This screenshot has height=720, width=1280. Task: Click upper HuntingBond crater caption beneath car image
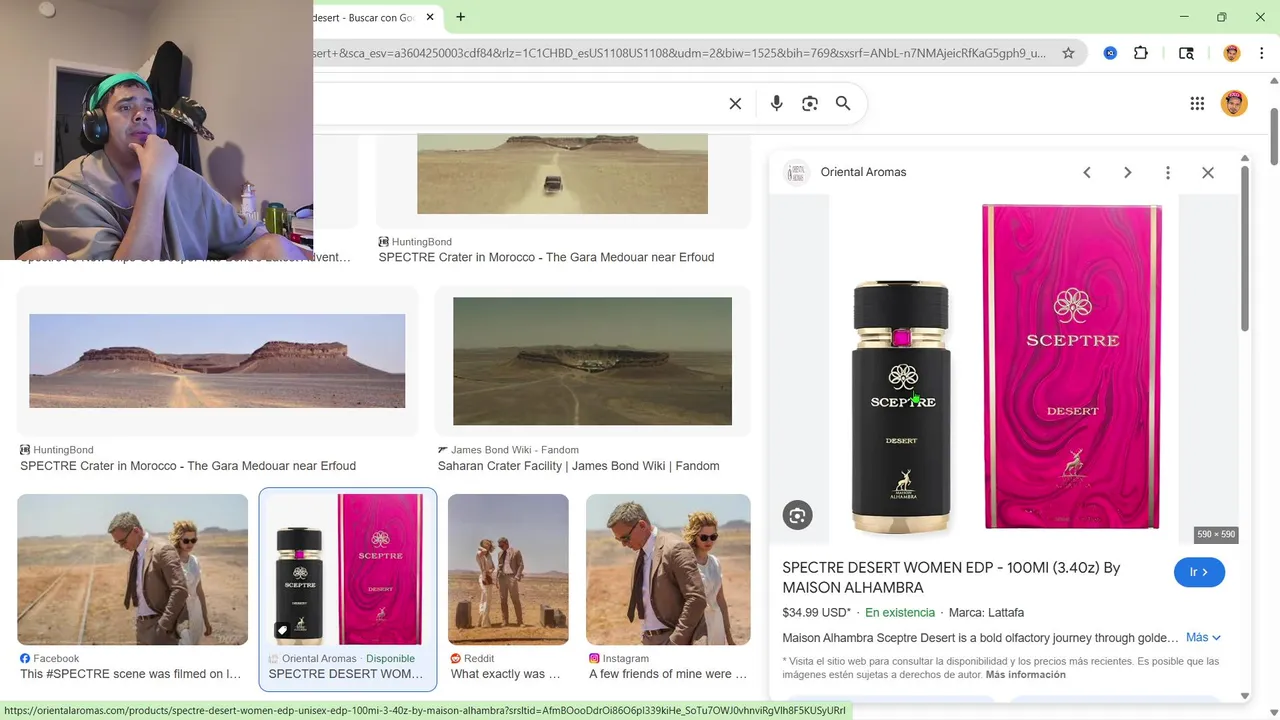pyautogui.click(x=546, y=257)
